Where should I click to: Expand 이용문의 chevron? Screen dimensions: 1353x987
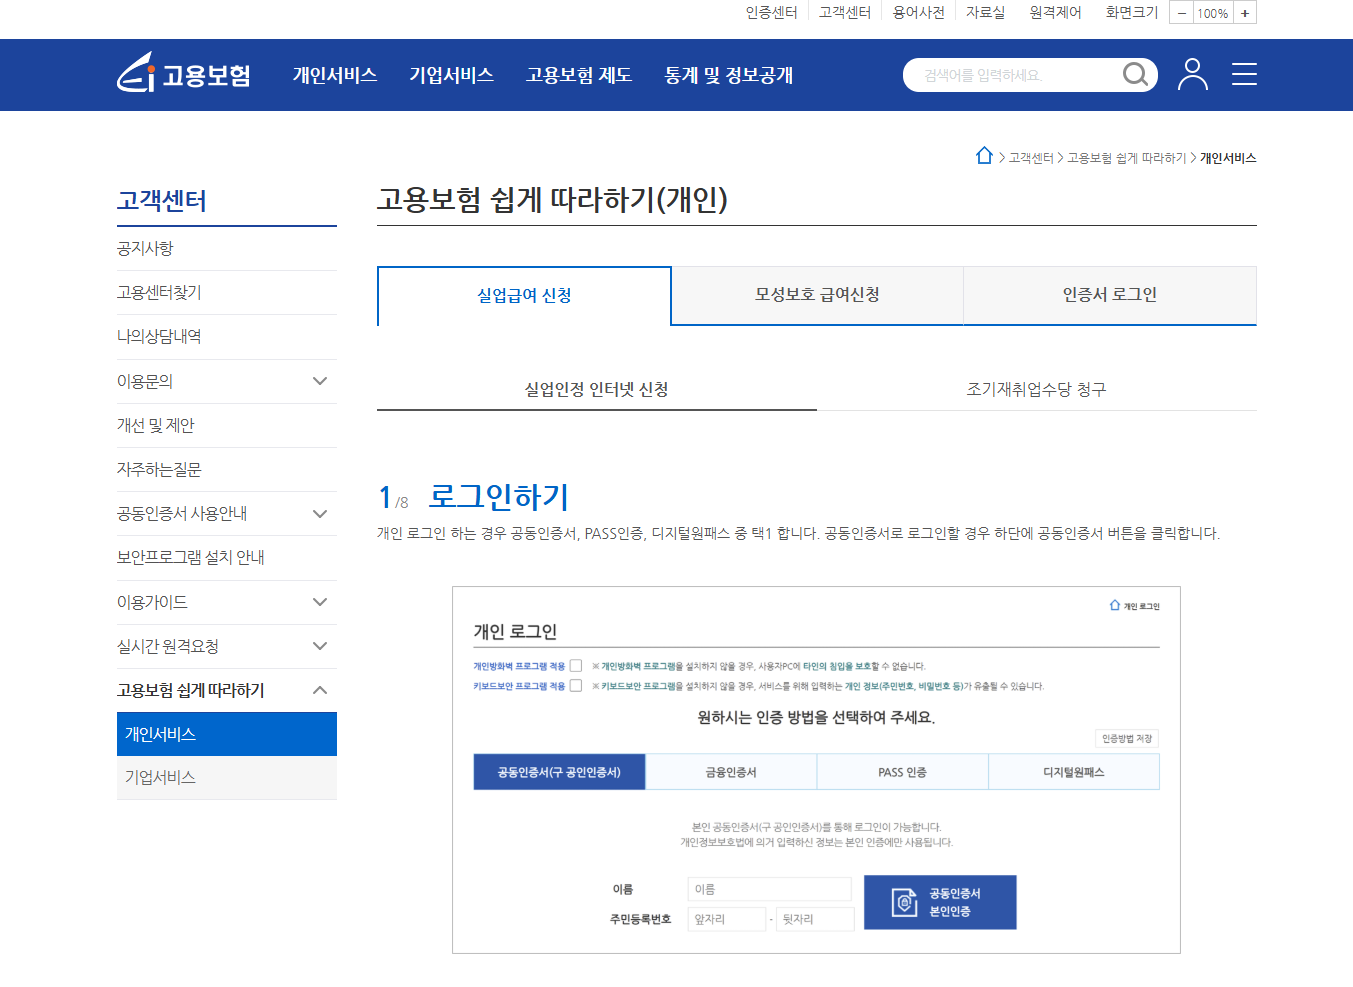click(x=320, y=381)
